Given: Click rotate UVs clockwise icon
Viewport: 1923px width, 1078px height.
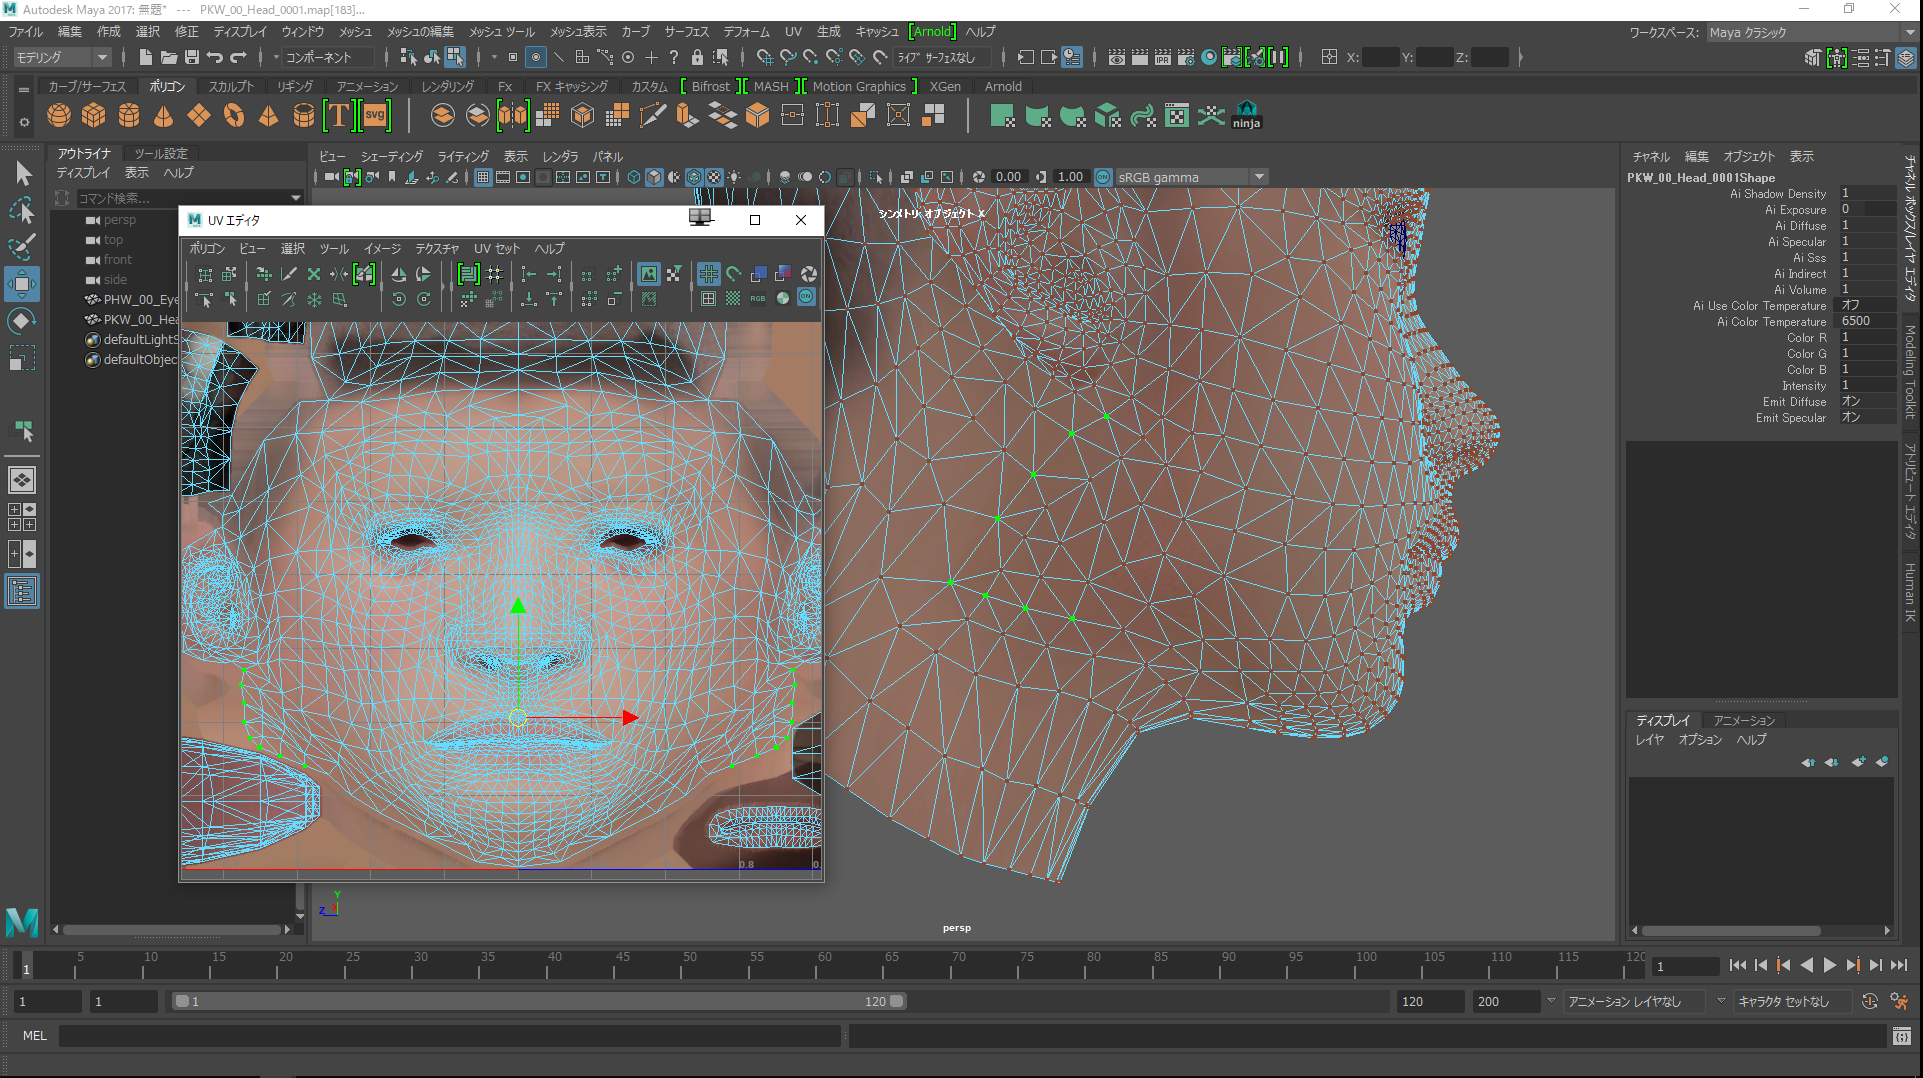Looking at the screenshot, I should pyautogui.click(x=424, y=299).
